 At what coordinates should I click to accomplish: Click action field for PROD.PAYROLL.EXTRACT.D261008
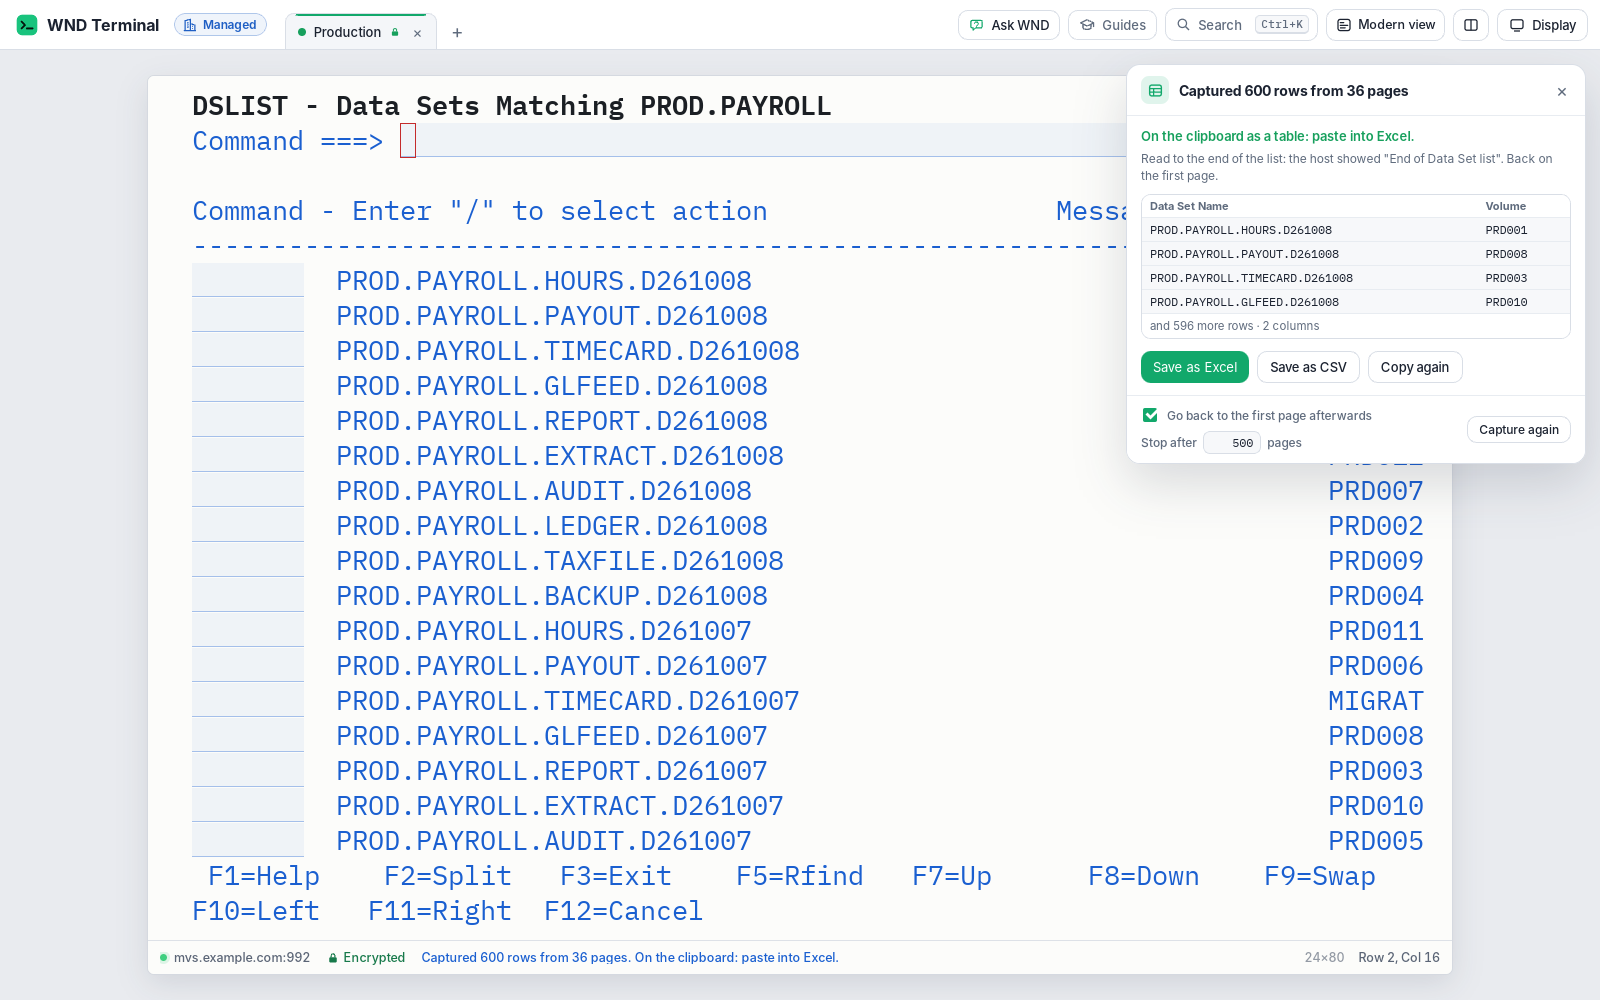[x=248, y=456]
